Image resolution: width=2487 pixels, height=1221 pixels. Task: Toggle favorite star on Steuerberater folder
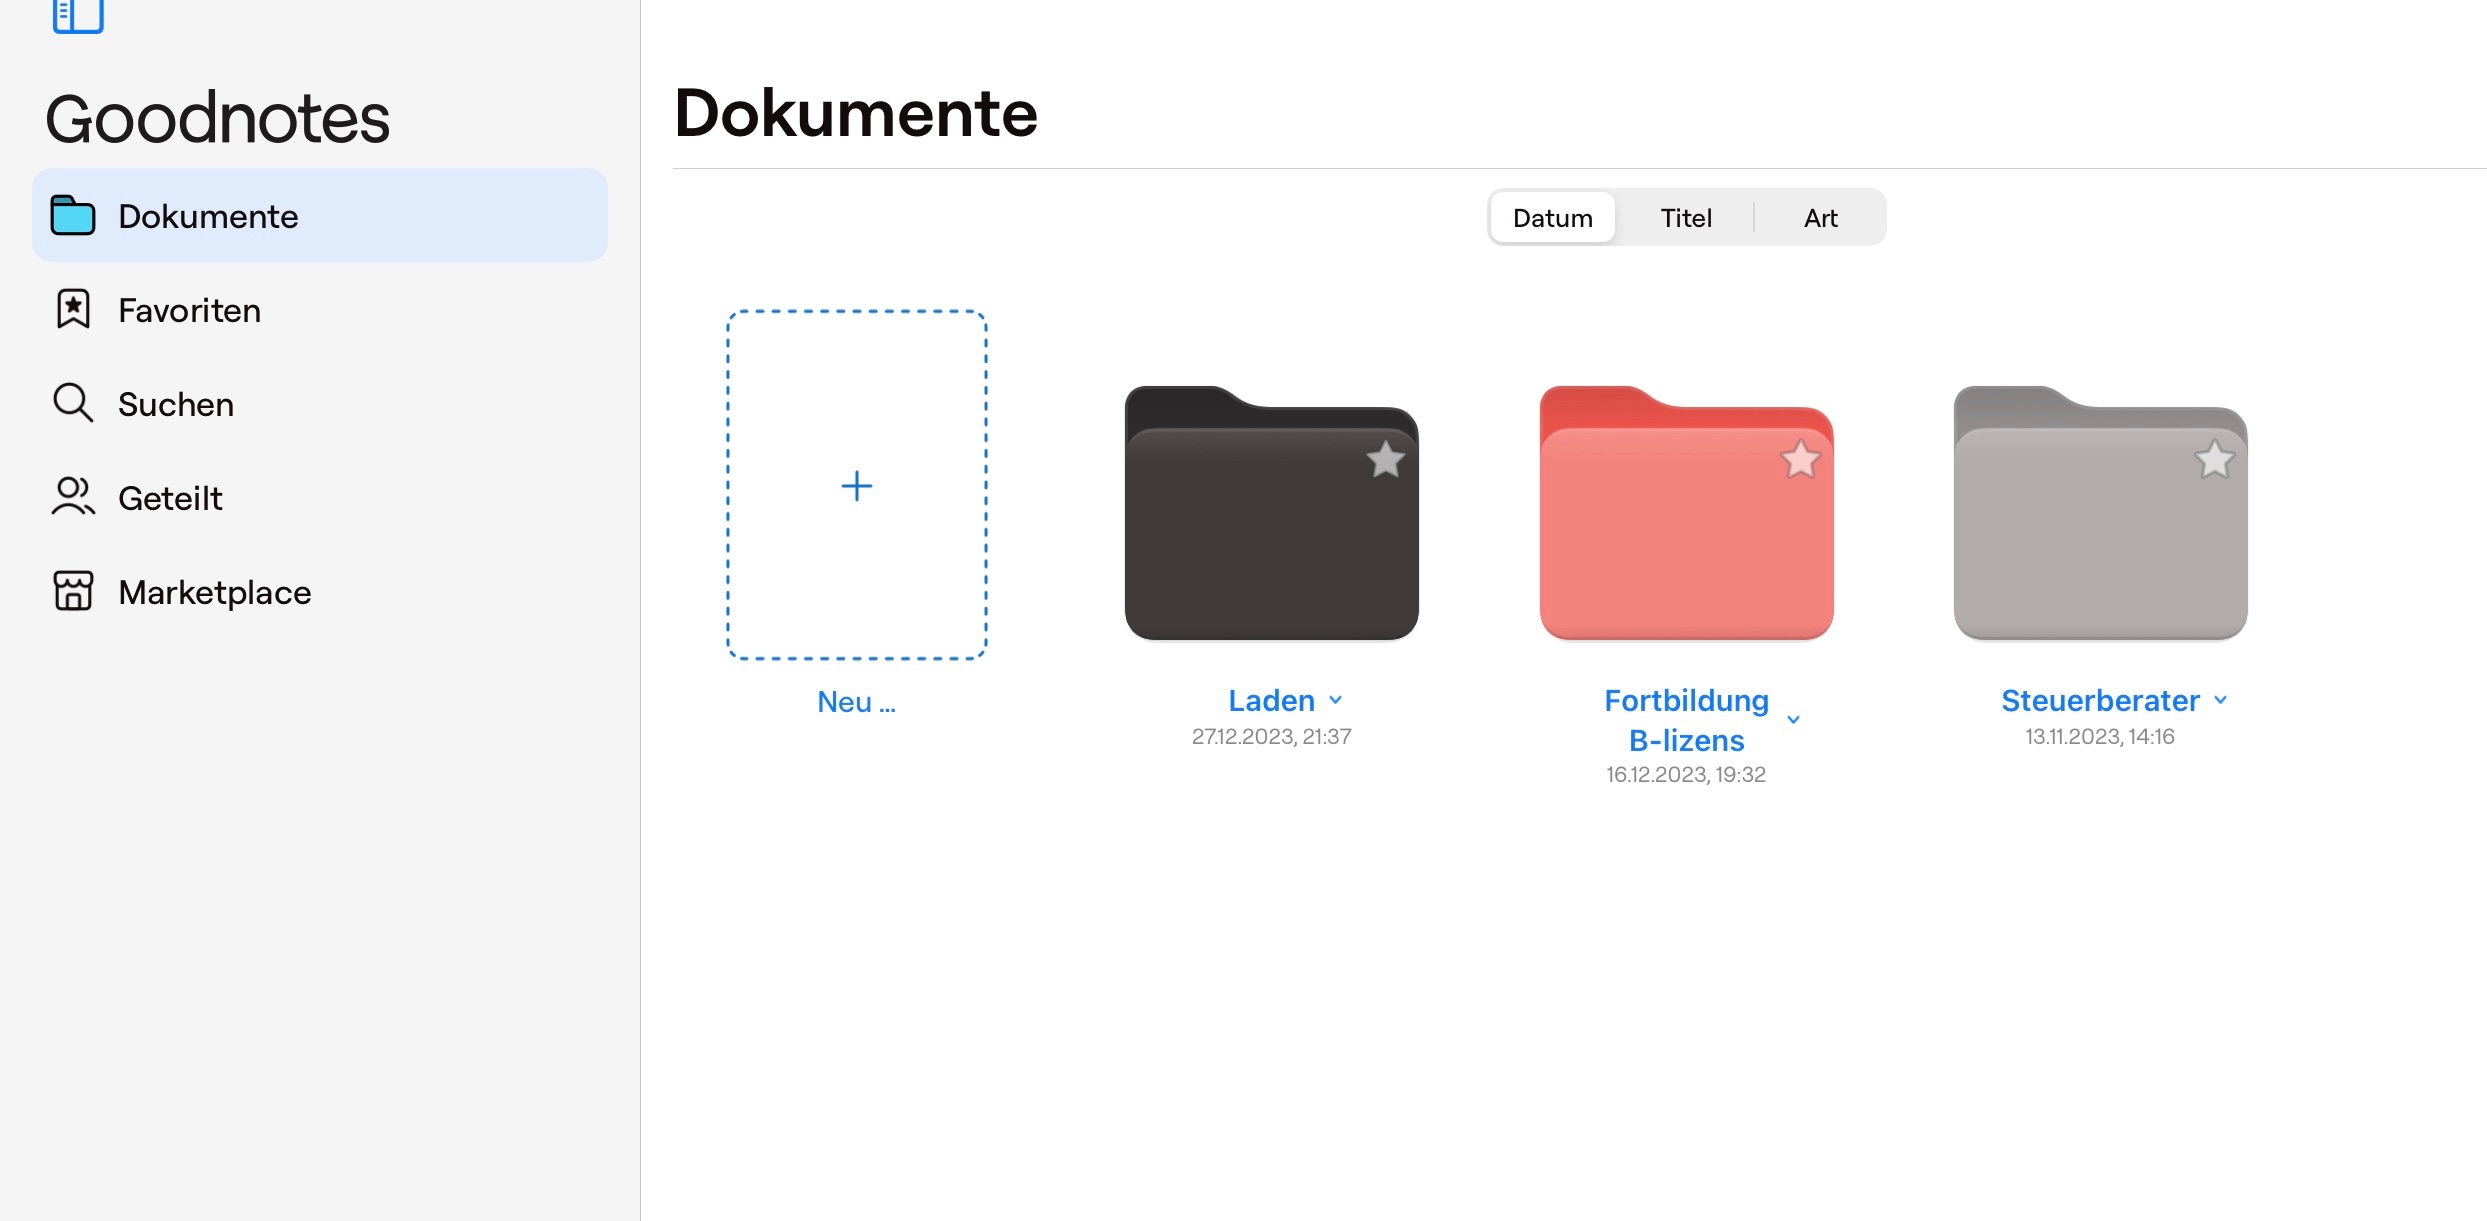click(x=2214, y=460)
